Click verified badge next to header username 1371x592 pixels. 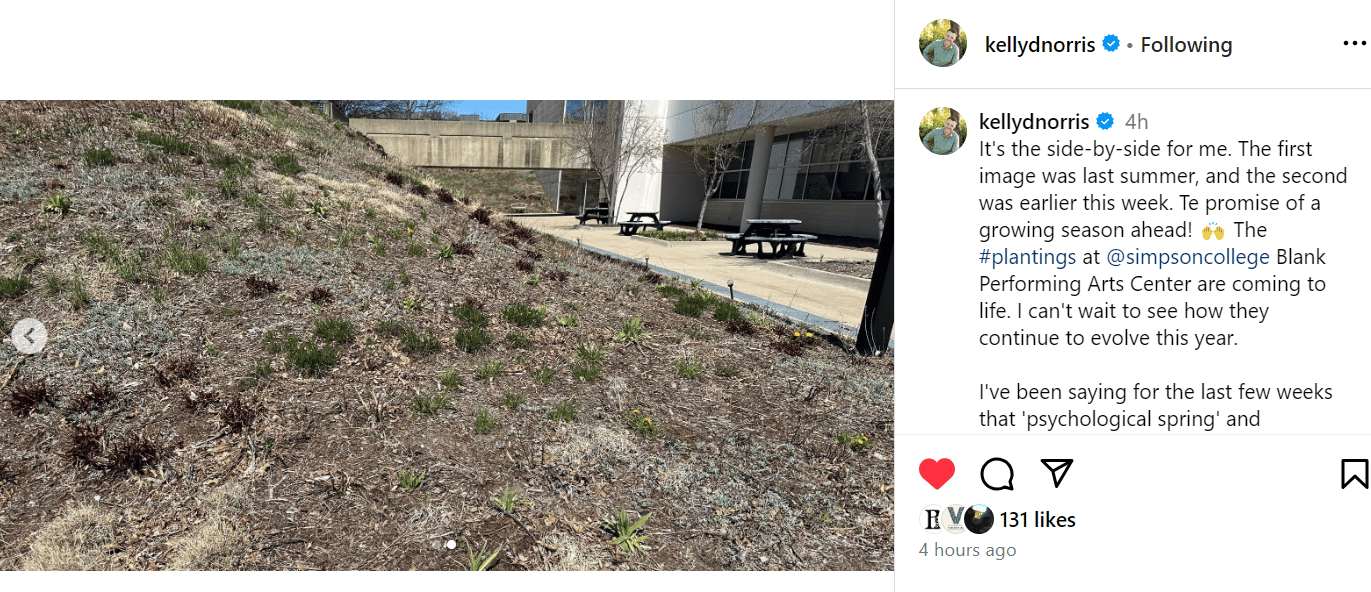1111,44
